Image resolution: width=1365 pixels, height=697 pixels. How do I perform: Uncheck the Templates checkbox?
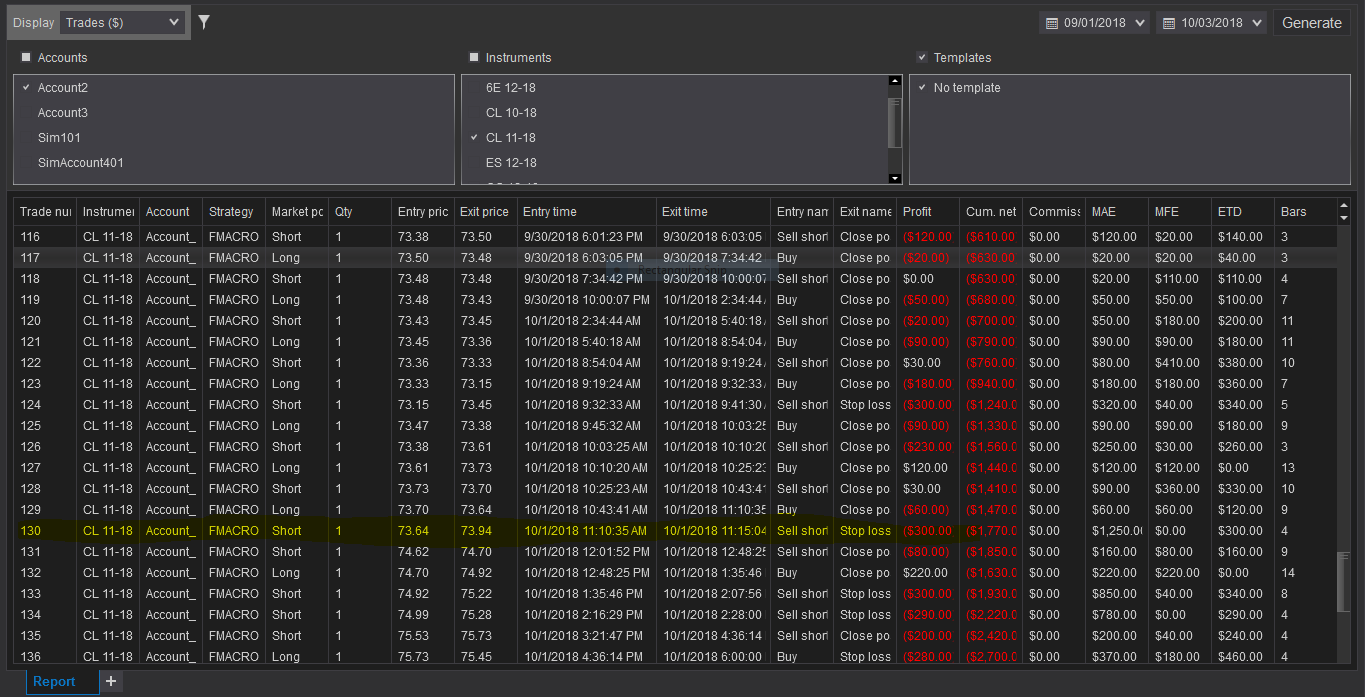click(922, 58)
